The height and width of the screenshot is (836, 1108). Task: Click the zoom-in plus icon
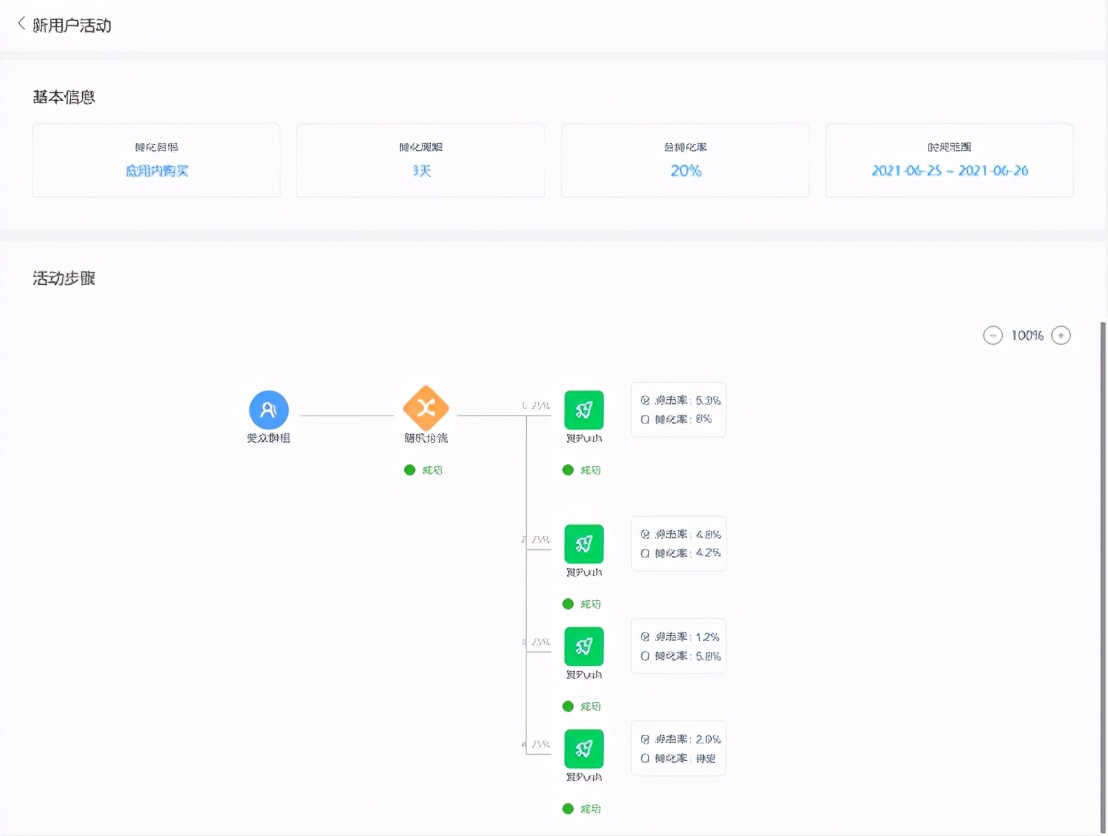point(1061,335)
